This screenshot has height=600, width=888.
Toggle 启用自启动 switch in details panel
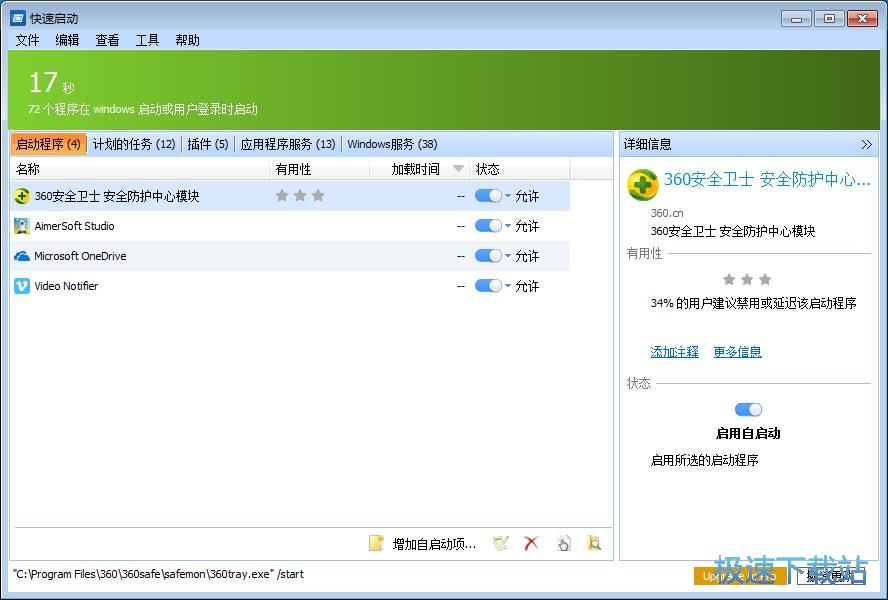[x=748, y=409]
